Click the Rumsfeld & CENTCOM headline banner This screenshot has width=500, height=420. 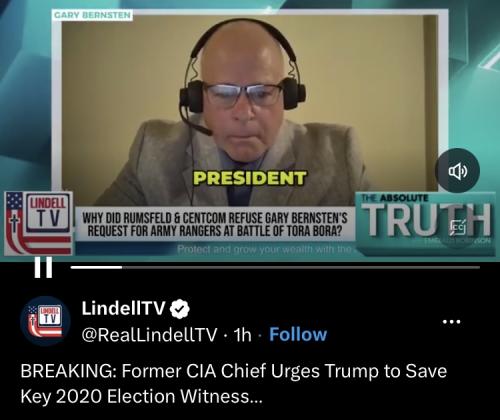(215, 224)
